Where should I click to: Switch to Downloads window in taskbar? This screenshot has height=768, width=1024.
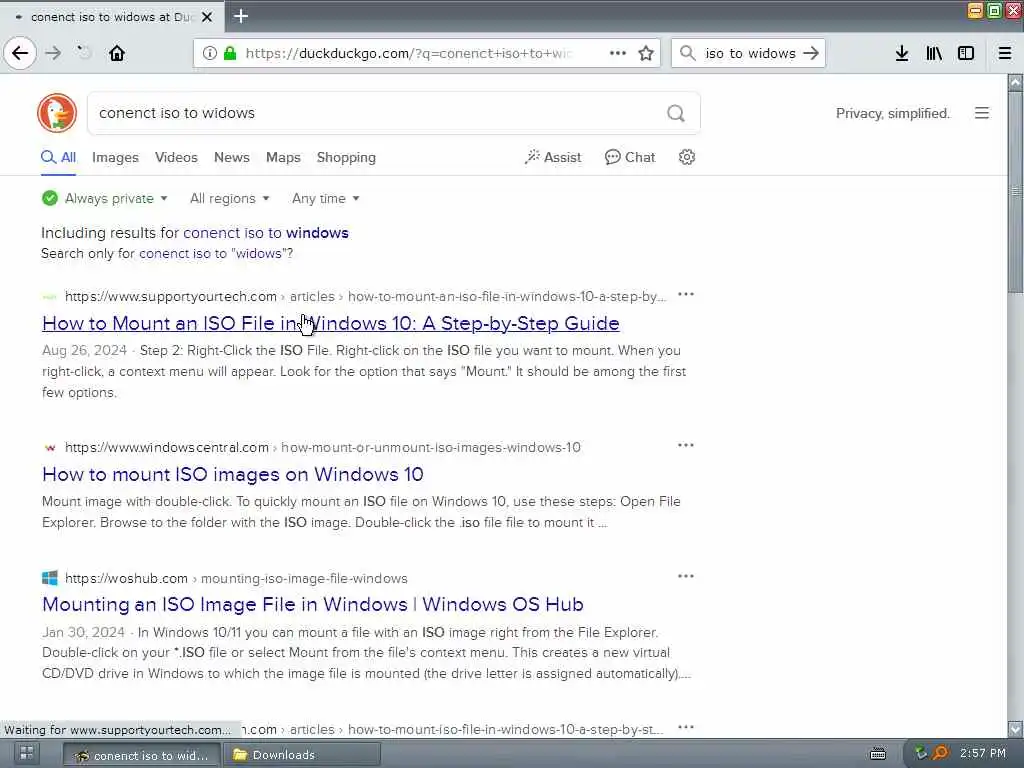(302, 755)
